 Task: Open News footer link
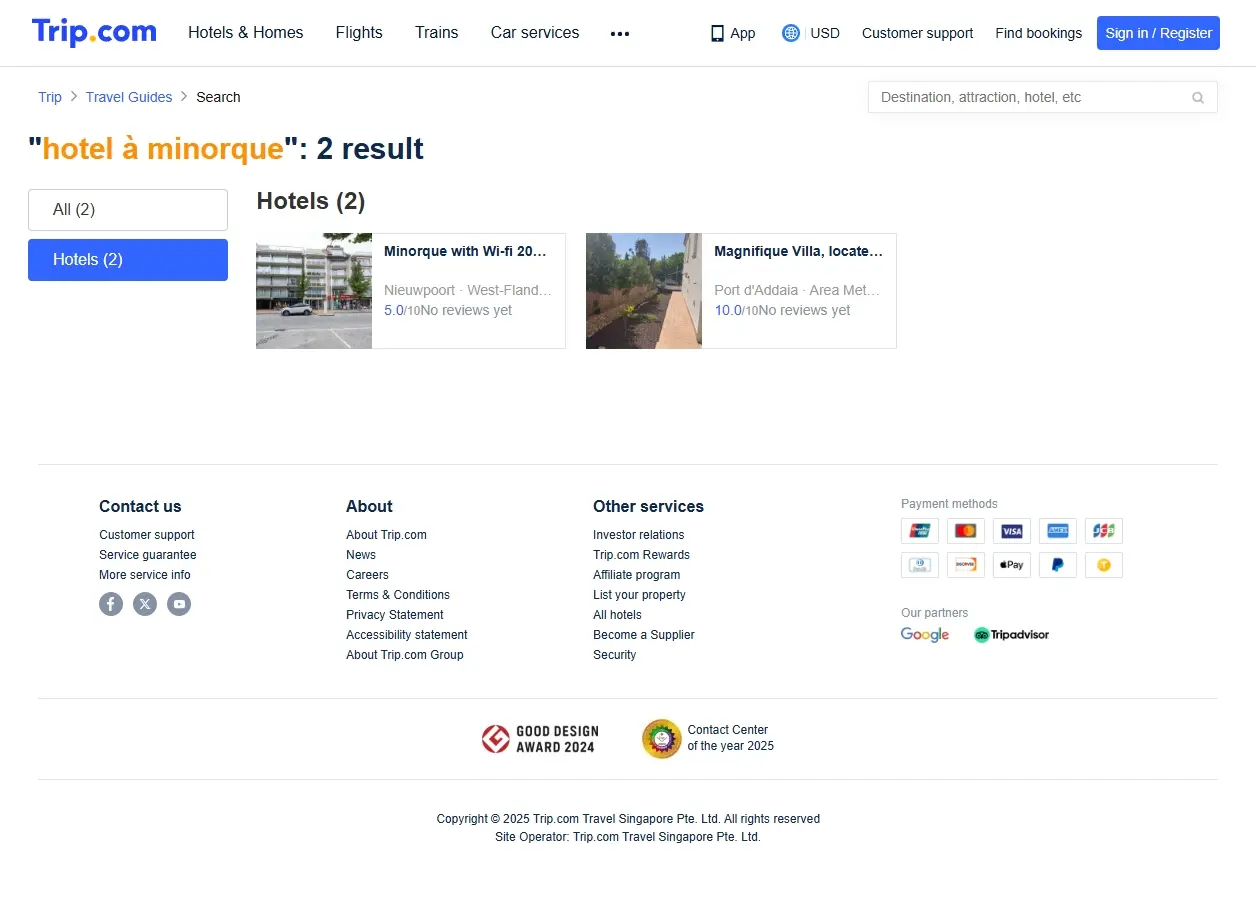pyautogui.click(x=361, y=555)
